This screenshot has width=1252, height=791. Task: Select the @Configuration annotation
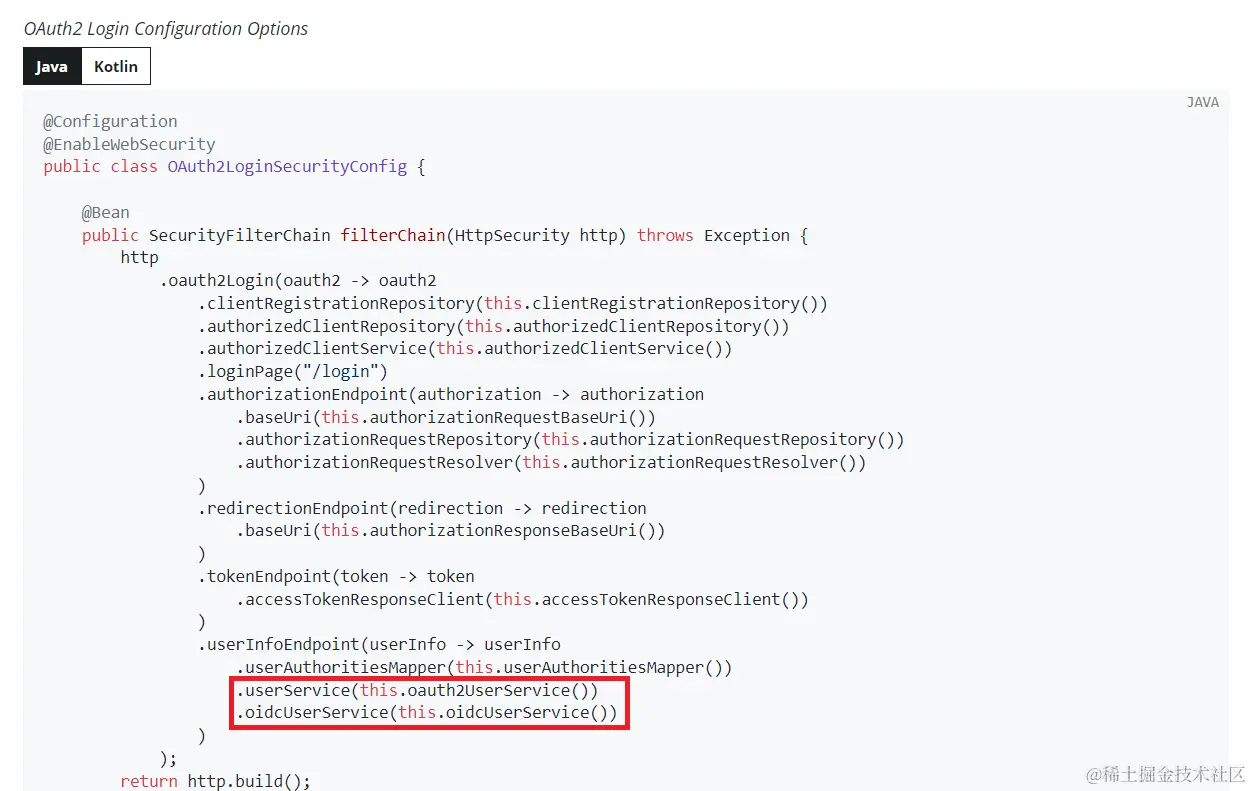(110, 121)
